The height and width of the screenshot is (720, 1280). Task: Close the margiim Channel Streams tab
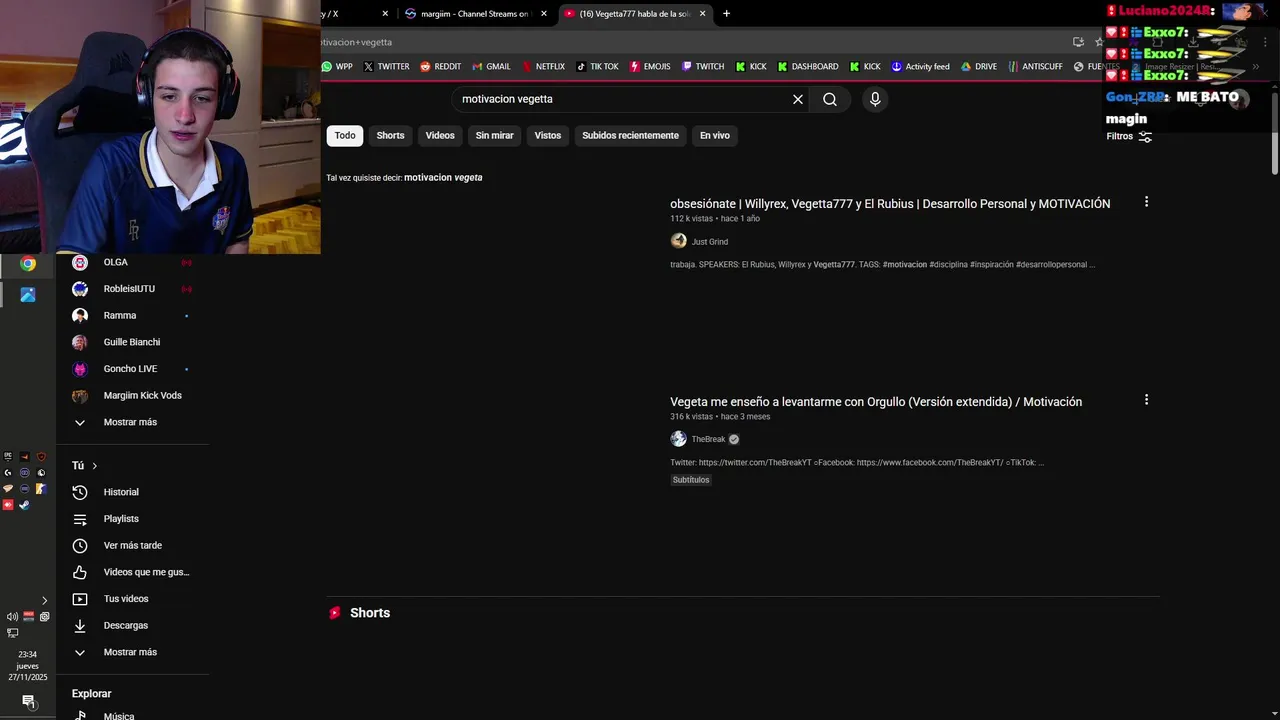point(544,14)
